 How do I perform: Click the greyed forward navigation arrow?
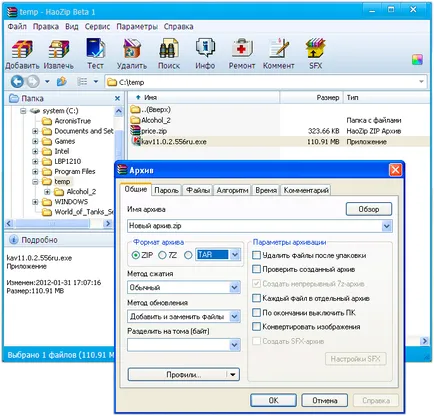[x=33, y=81]
